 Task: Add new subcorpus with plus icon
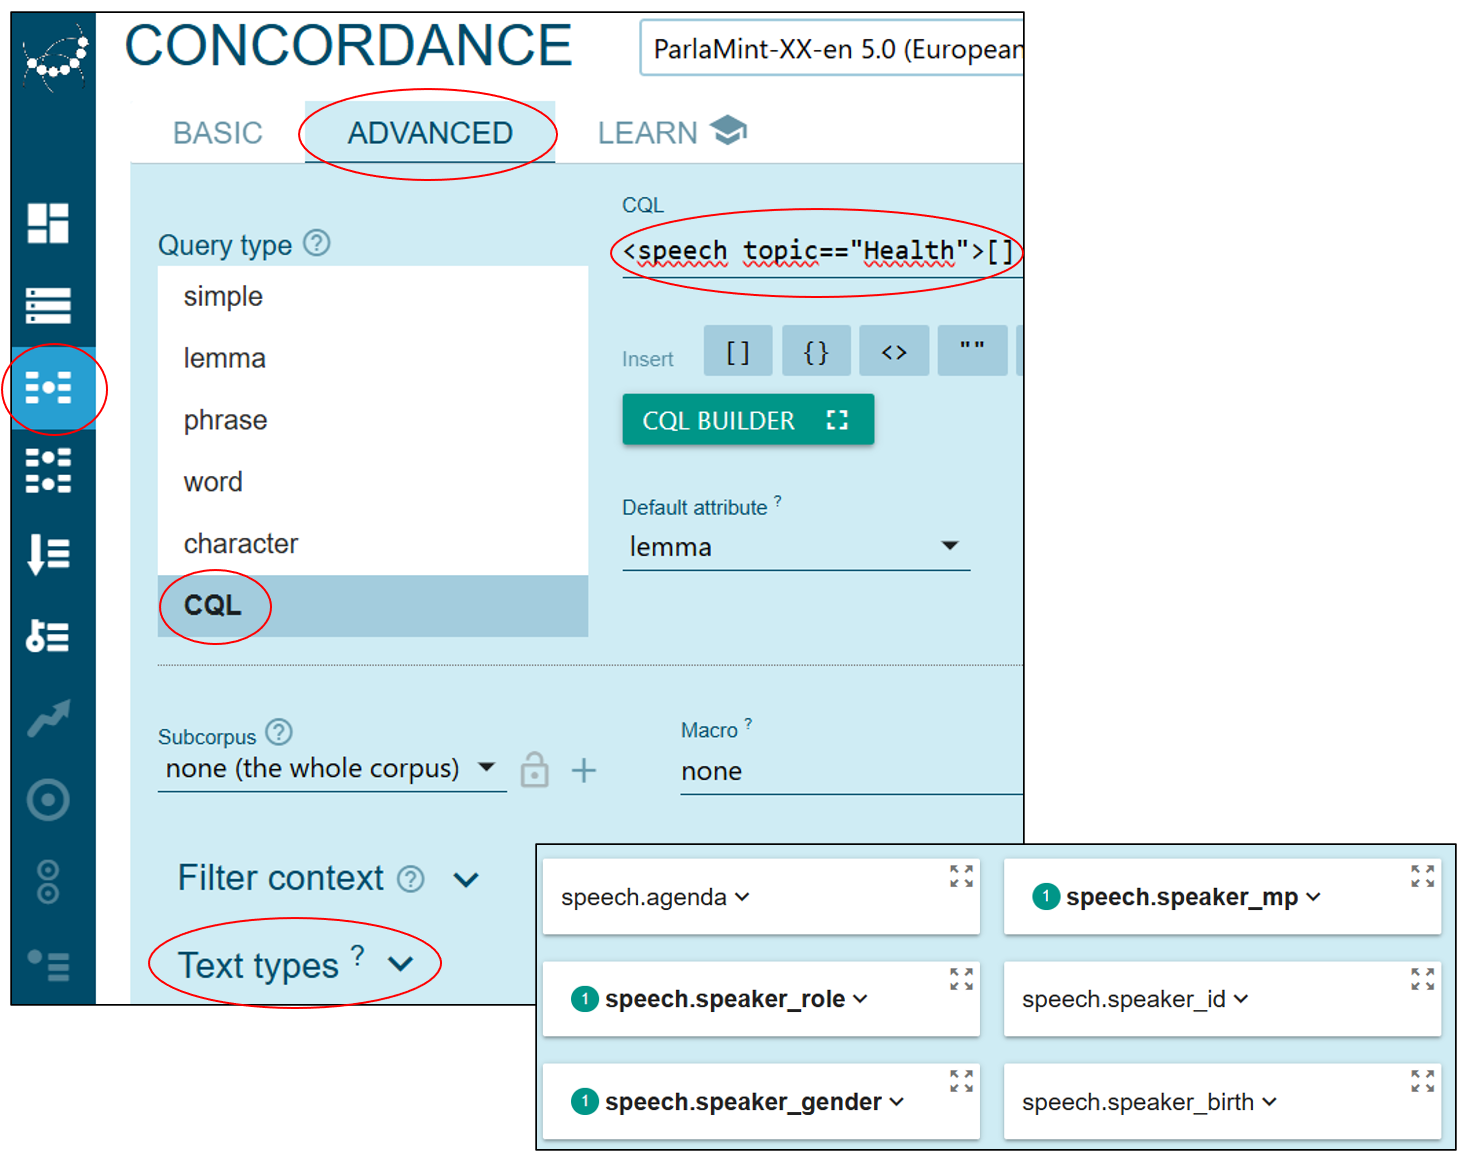coord(584,770)
